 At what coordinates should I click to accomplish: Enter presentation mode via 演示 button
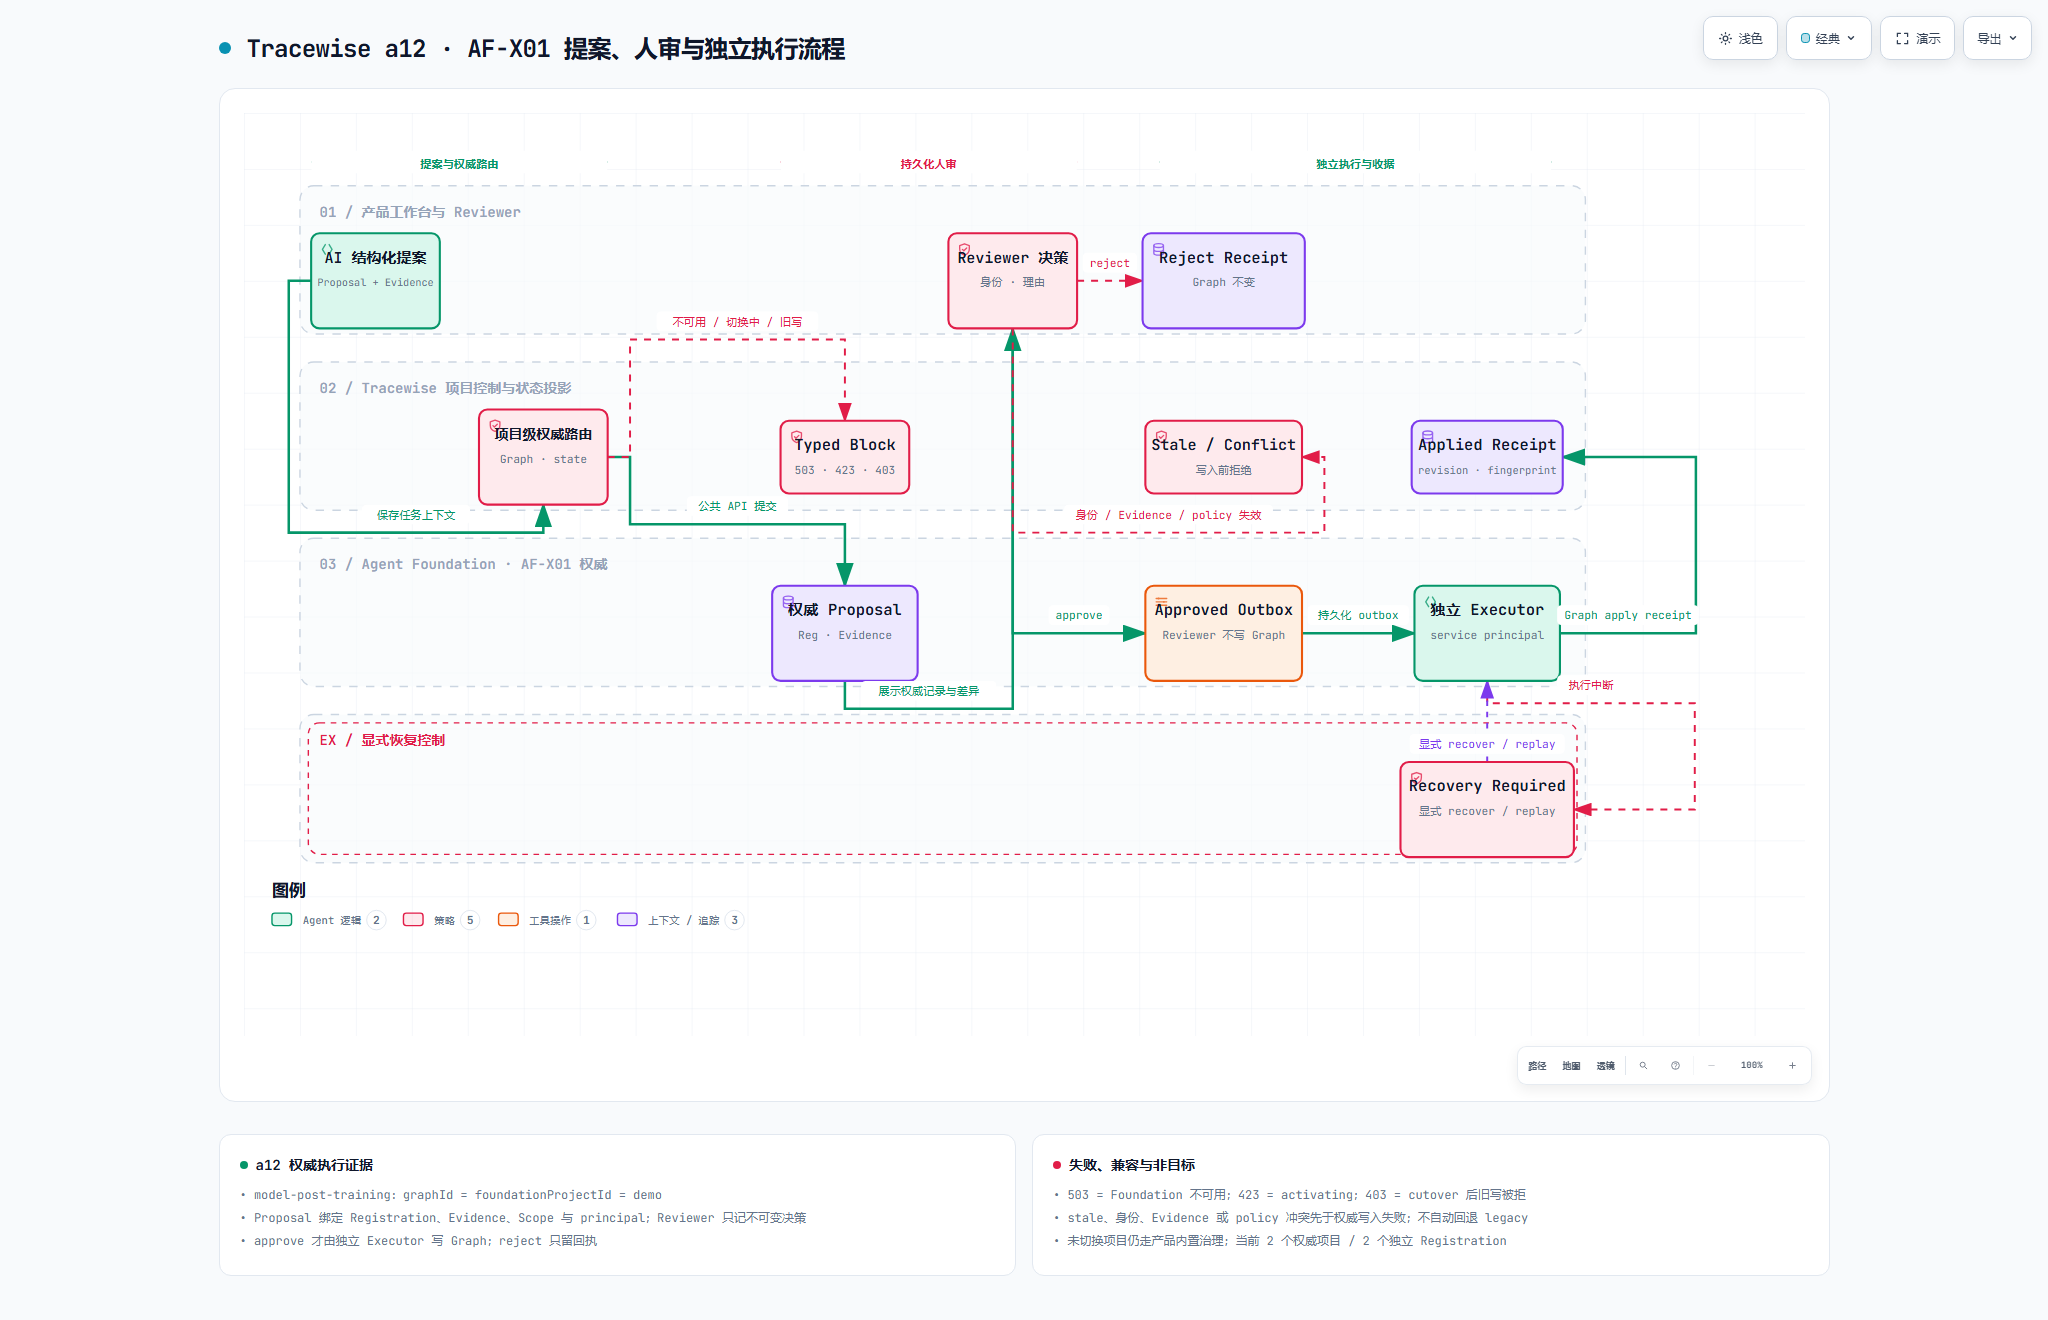coord(1917,38)
